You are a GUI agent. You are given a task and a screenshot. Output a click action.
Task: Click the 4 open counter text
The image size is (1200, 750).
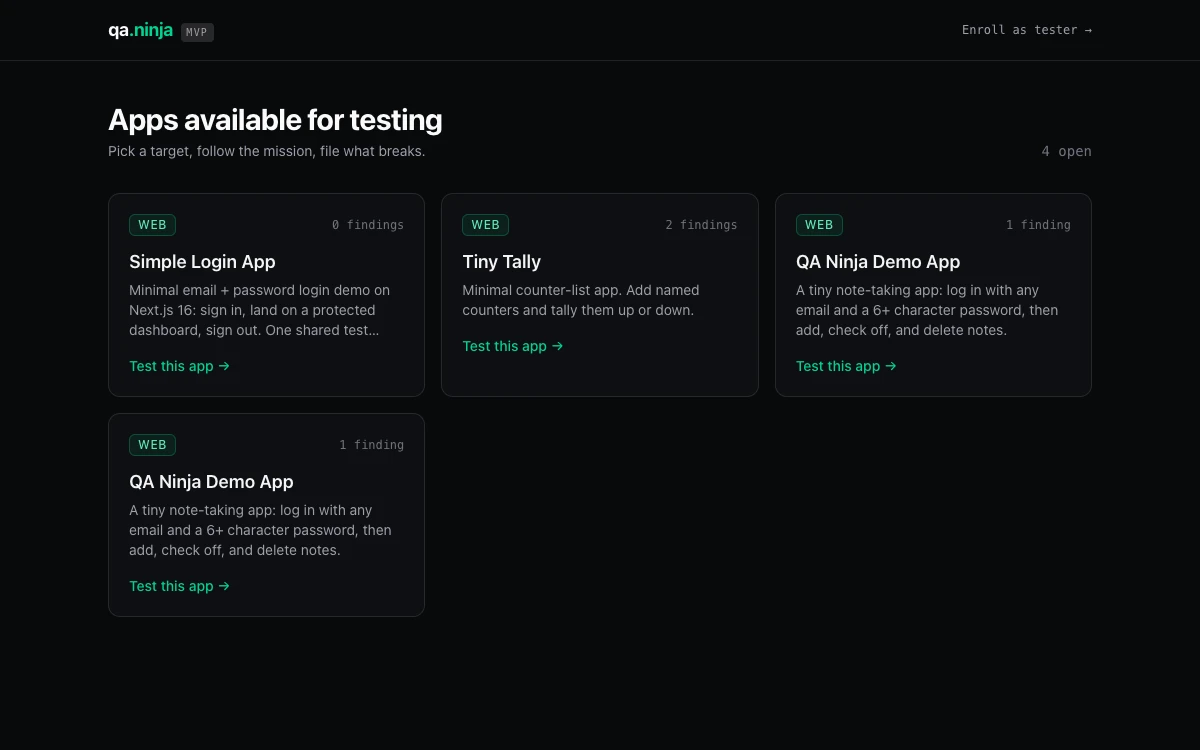click(x=1066, y=151)
